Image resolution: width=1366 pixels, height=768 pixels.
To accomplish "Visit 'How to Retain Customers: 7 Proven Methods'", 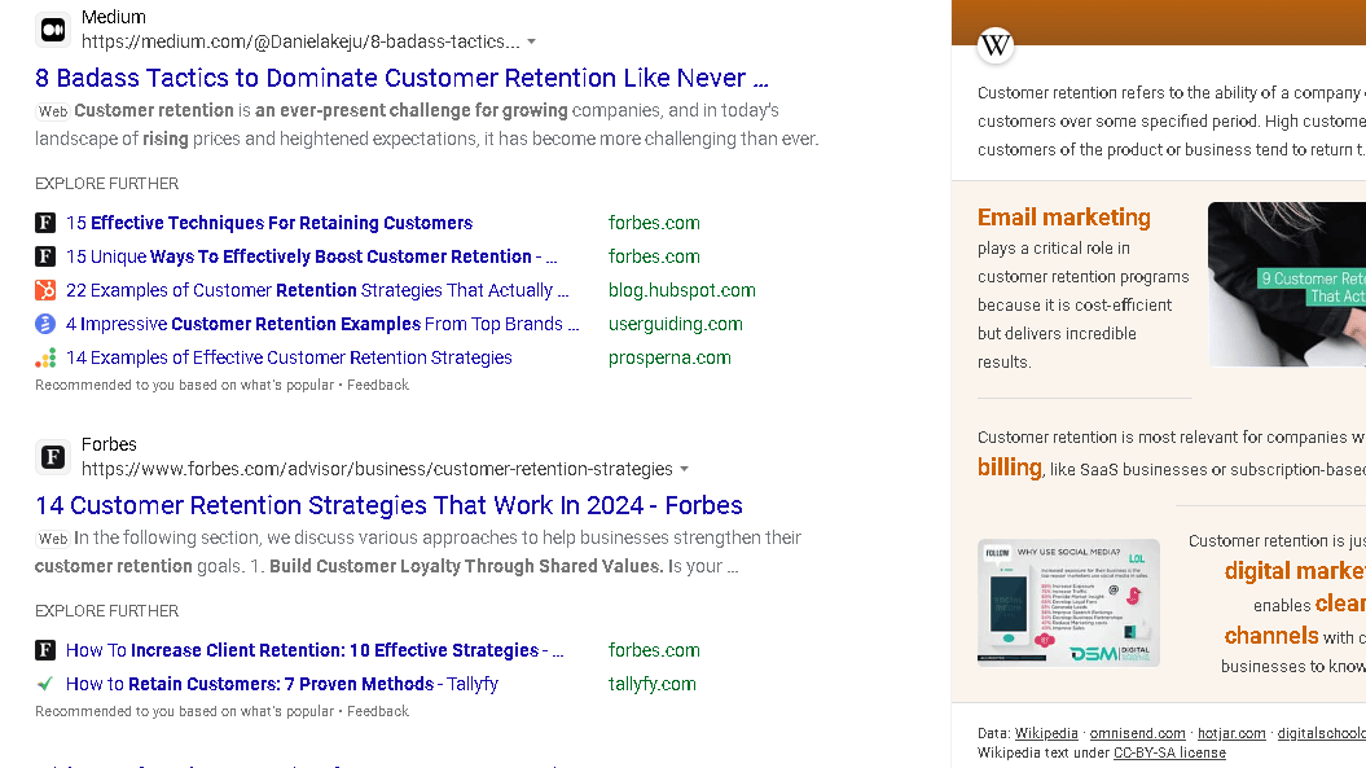I will coord(281,684).
